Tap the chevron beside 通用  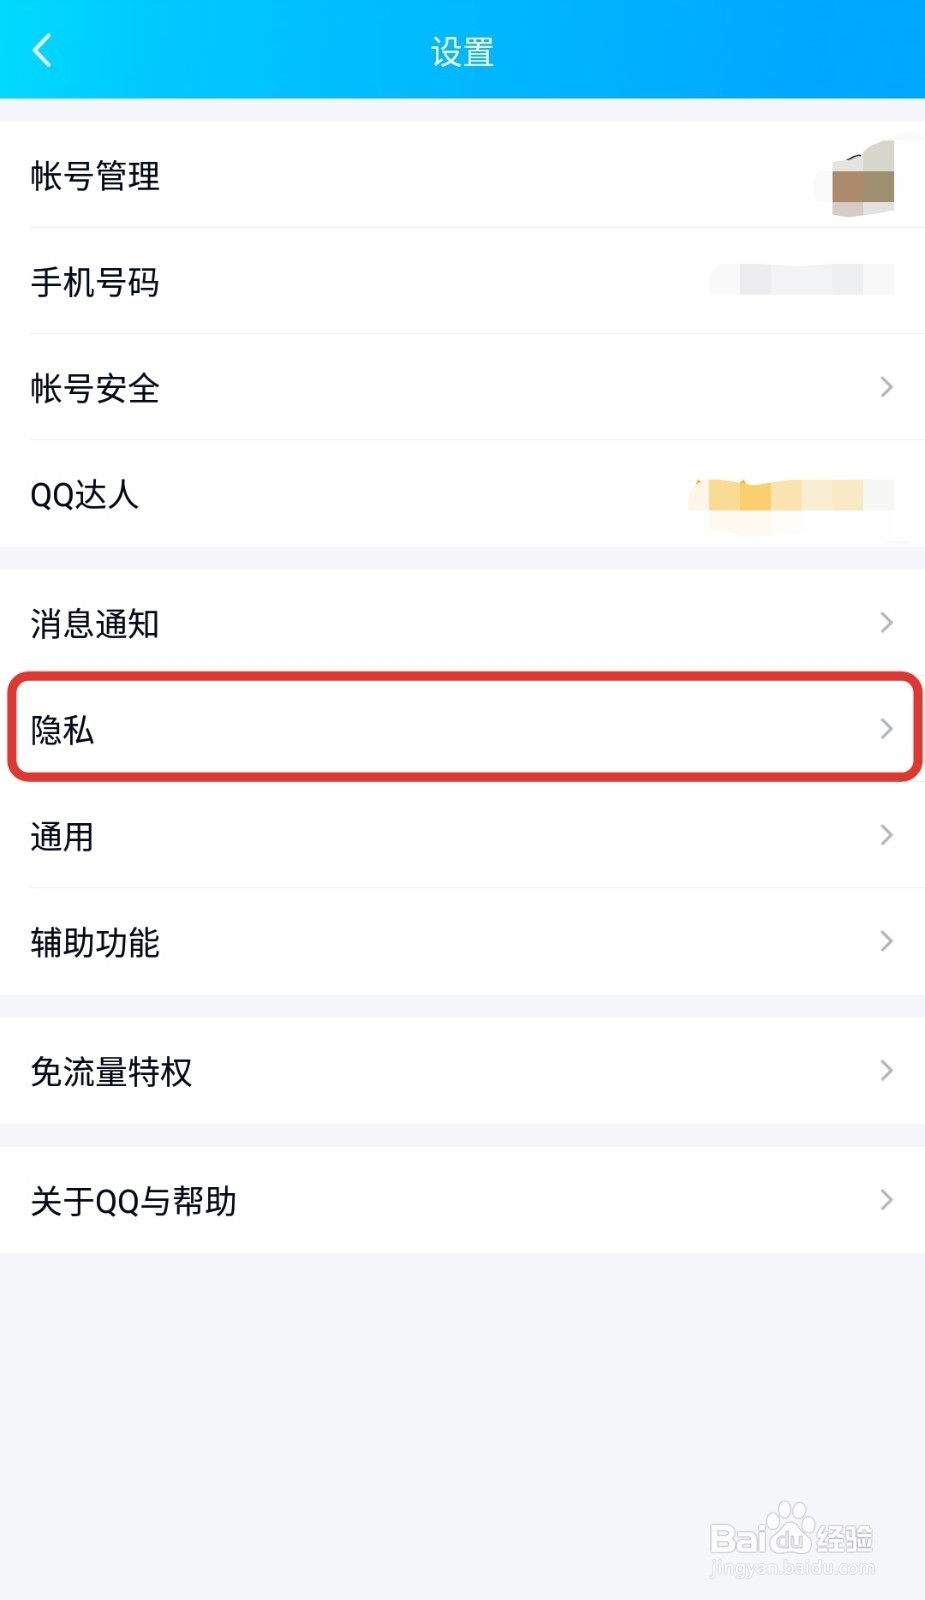(886, 835)
